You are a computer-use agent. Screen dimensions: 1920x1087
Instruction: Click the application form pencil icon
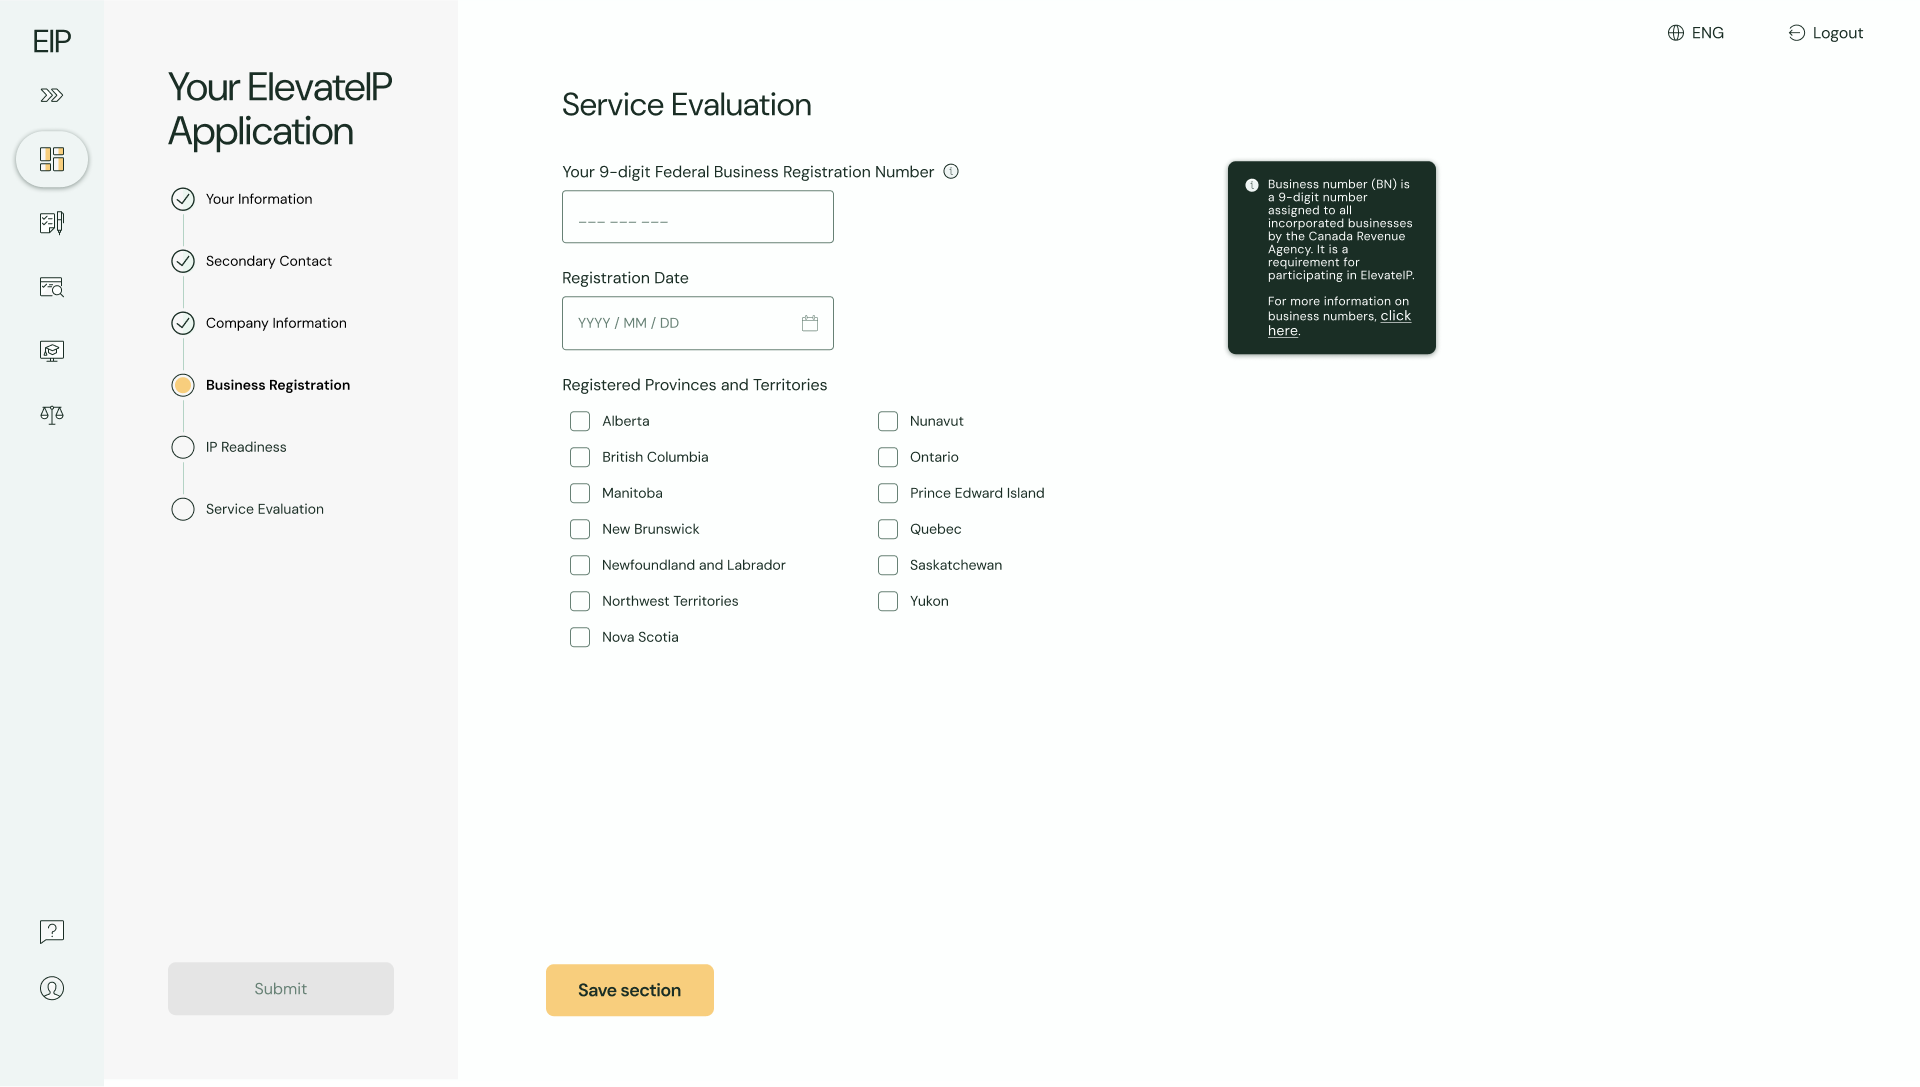[x=52, y=223]
